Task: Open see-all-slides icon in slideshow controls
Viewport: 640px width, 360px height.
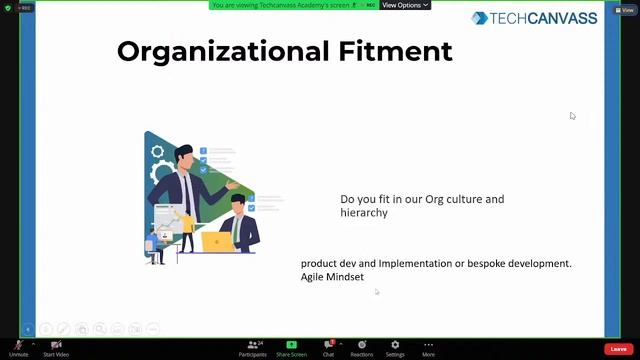Action: coord(81,329)
